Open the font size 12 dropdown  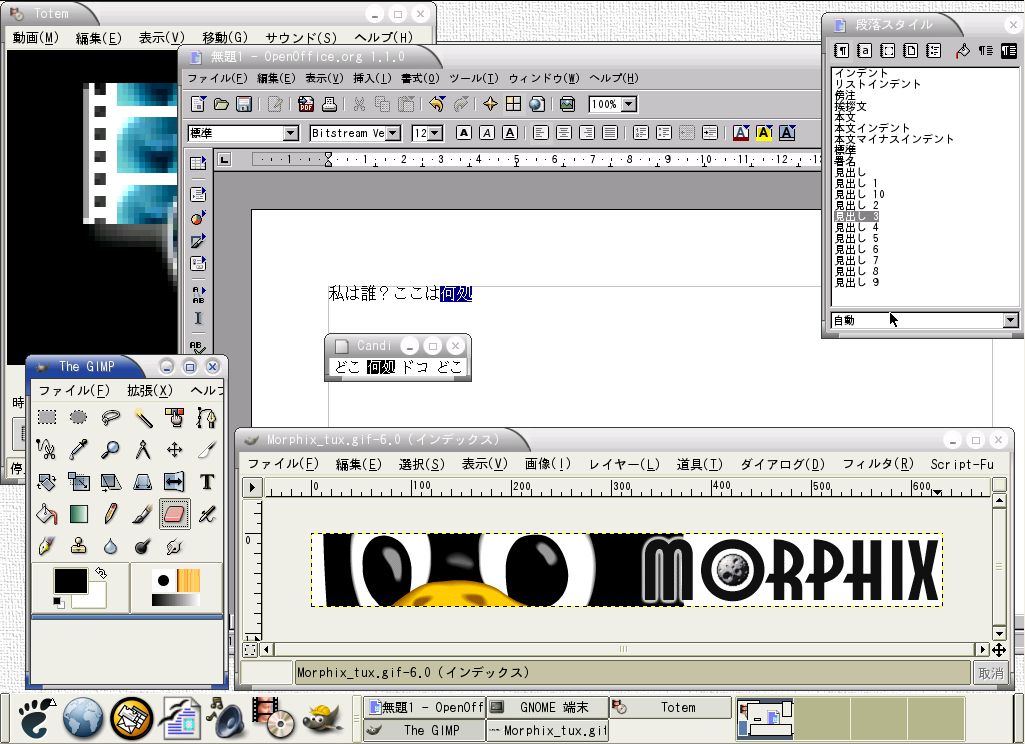(435, 133)
